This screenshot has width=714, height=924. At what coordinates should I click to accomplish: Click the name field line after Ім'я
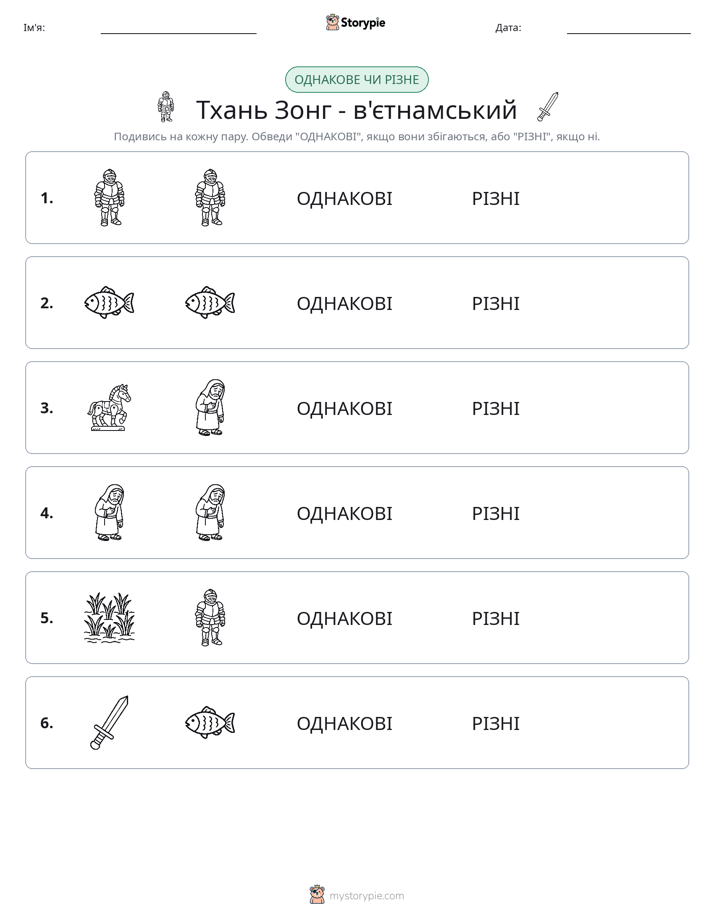tap(178, 28)
